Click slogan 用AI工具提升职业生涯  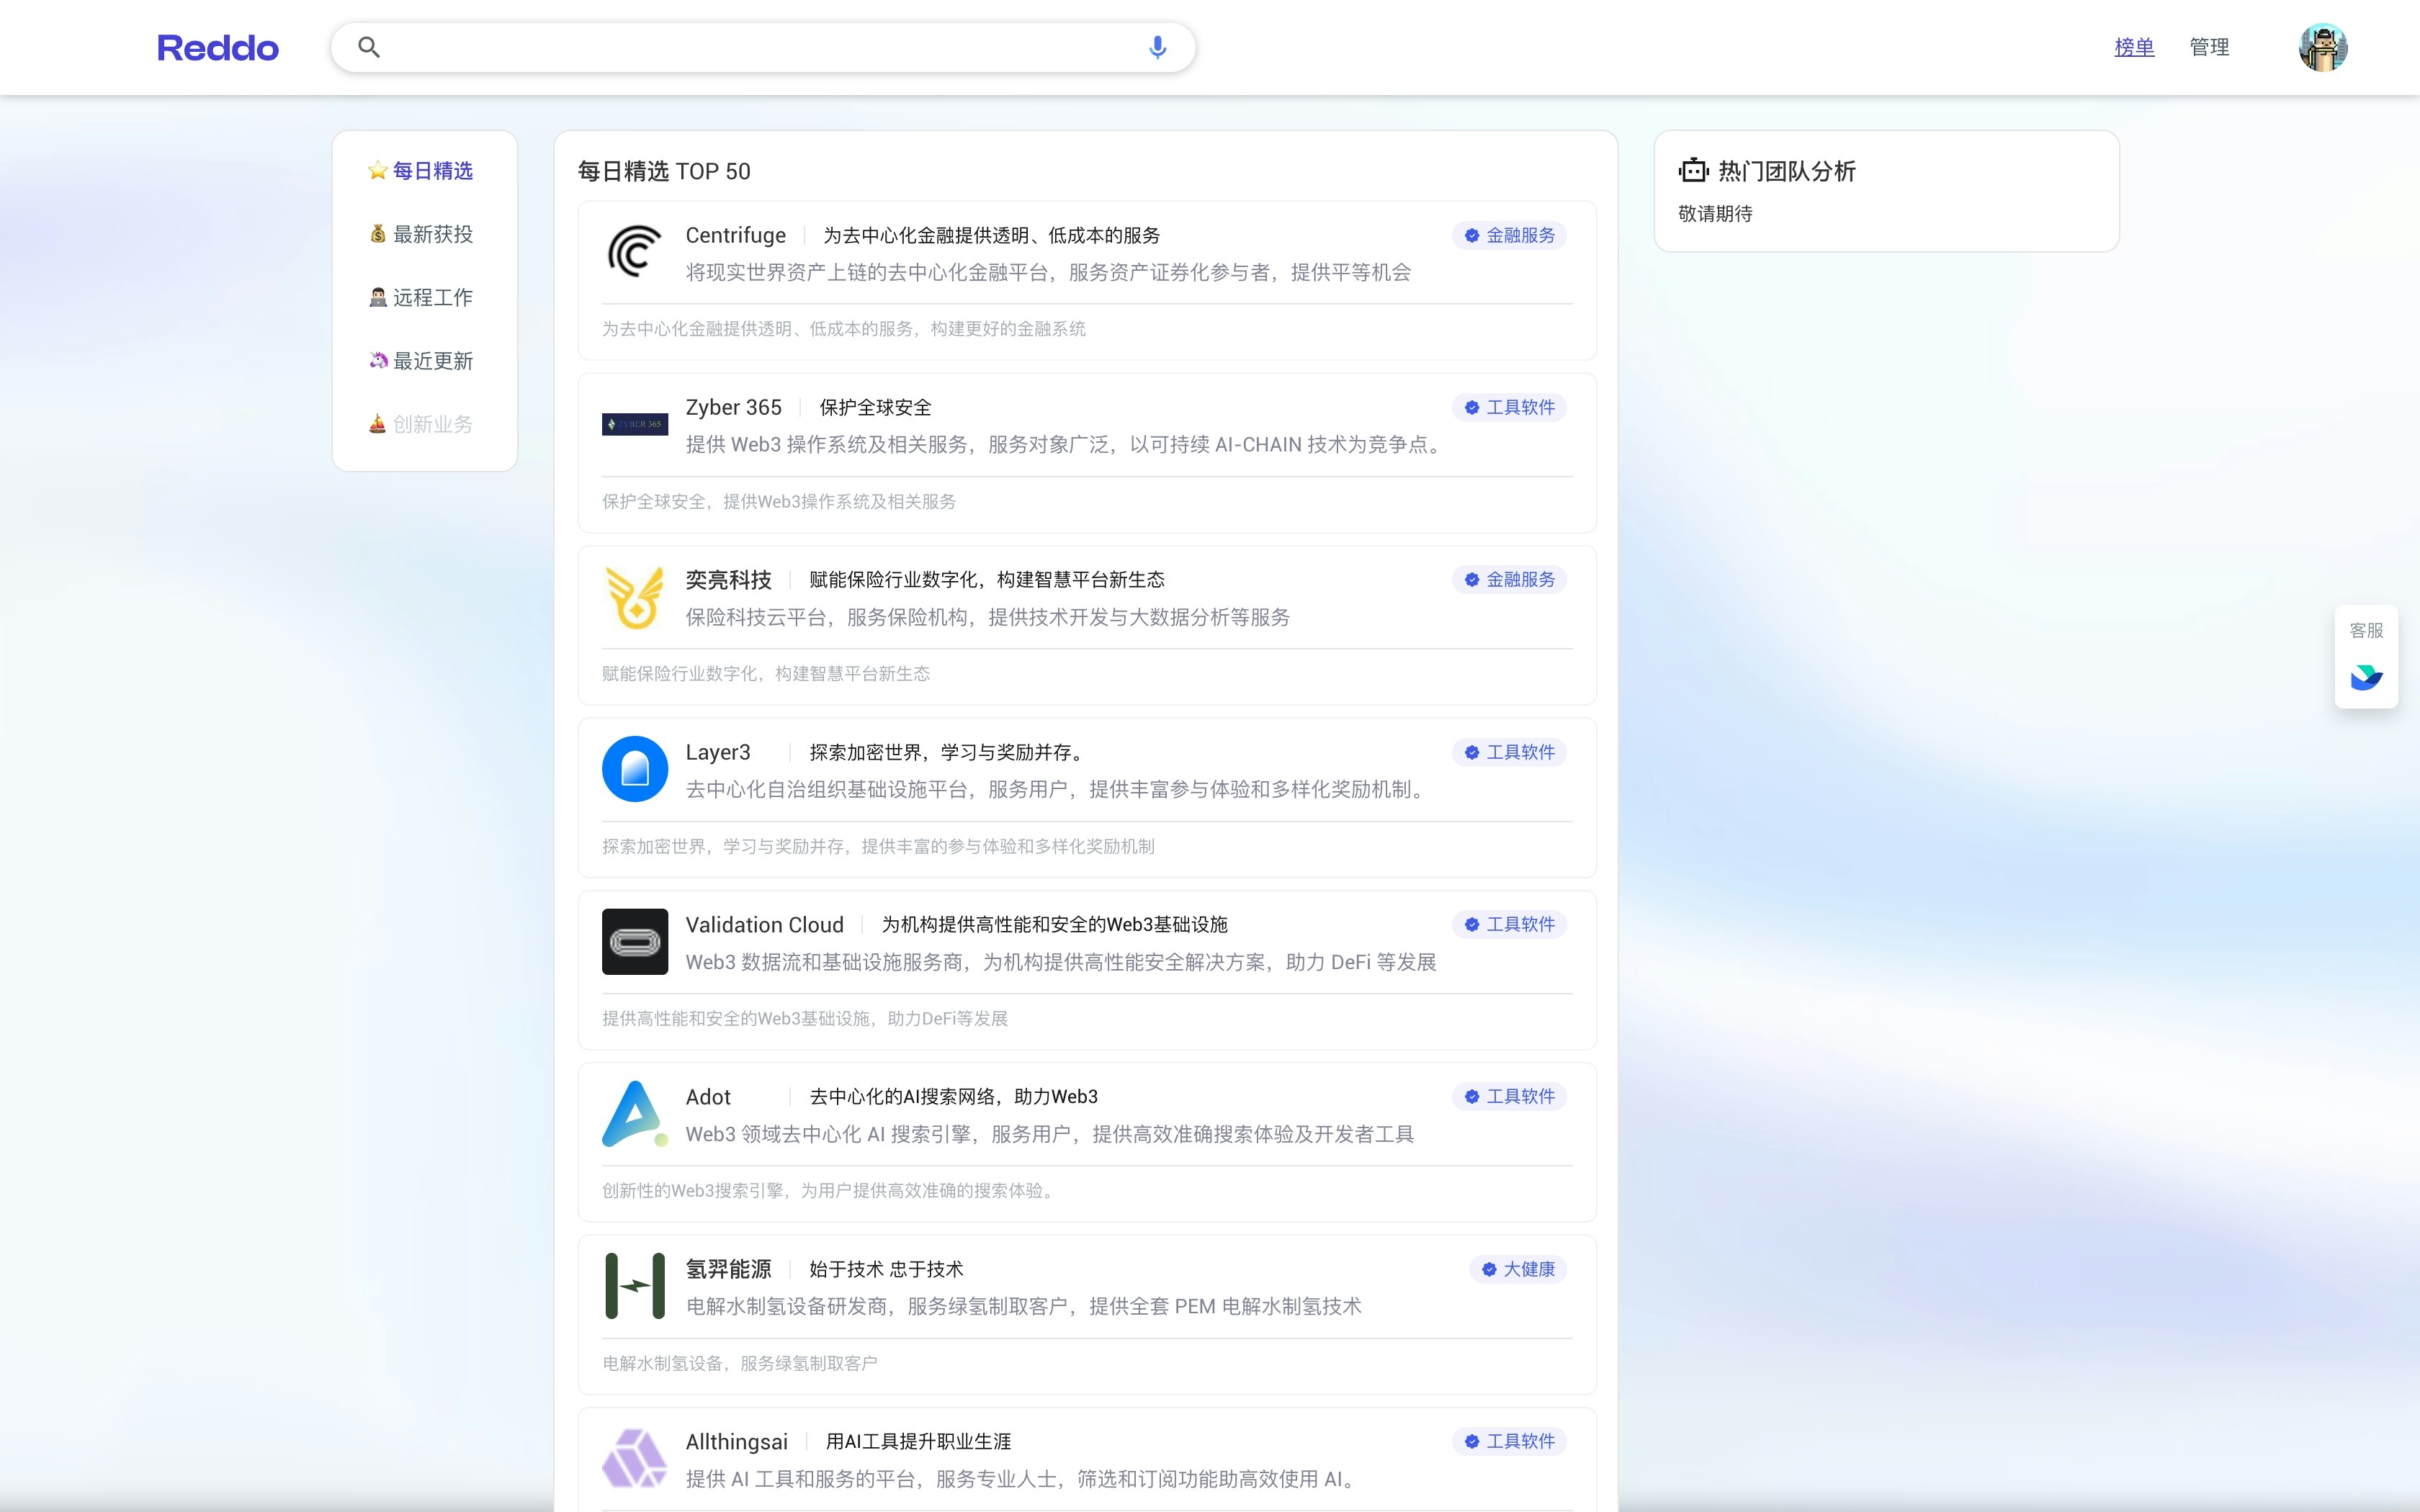pyautogui.click(x=918, y=1442)
